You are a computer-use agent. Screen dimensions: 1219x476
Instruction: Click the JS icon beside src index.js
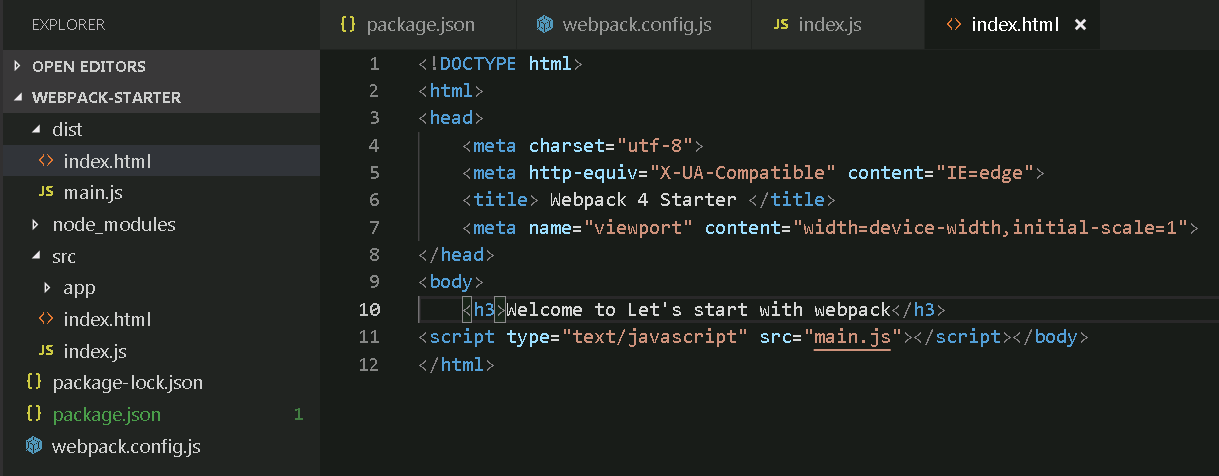click(45, 351)
